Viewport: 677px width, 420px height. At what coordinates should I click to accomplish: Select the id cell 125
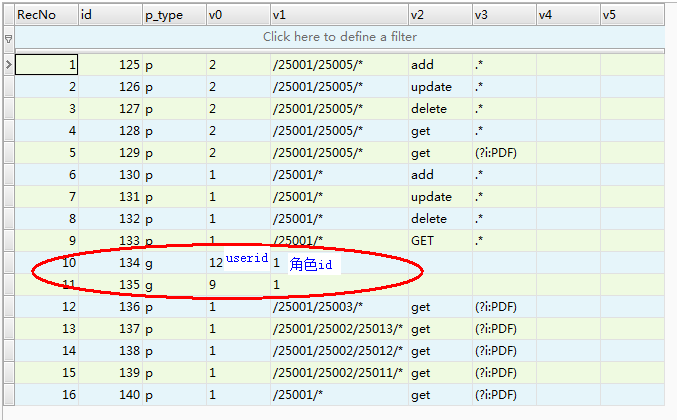111,65
